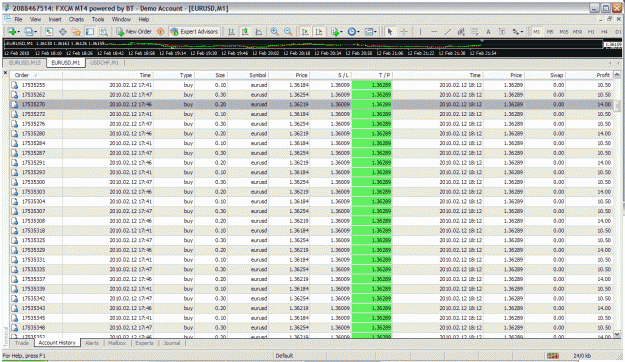Screen dimensions: 625x362
Task: Select the equidistant channel tool
Action: pos(461,31)
